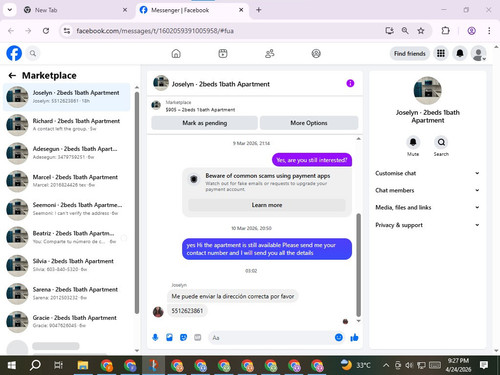Click the install app icon in address bar
The height and width of the screenshot is (375, 500).
pyautogui.click(x=389, y=31)
